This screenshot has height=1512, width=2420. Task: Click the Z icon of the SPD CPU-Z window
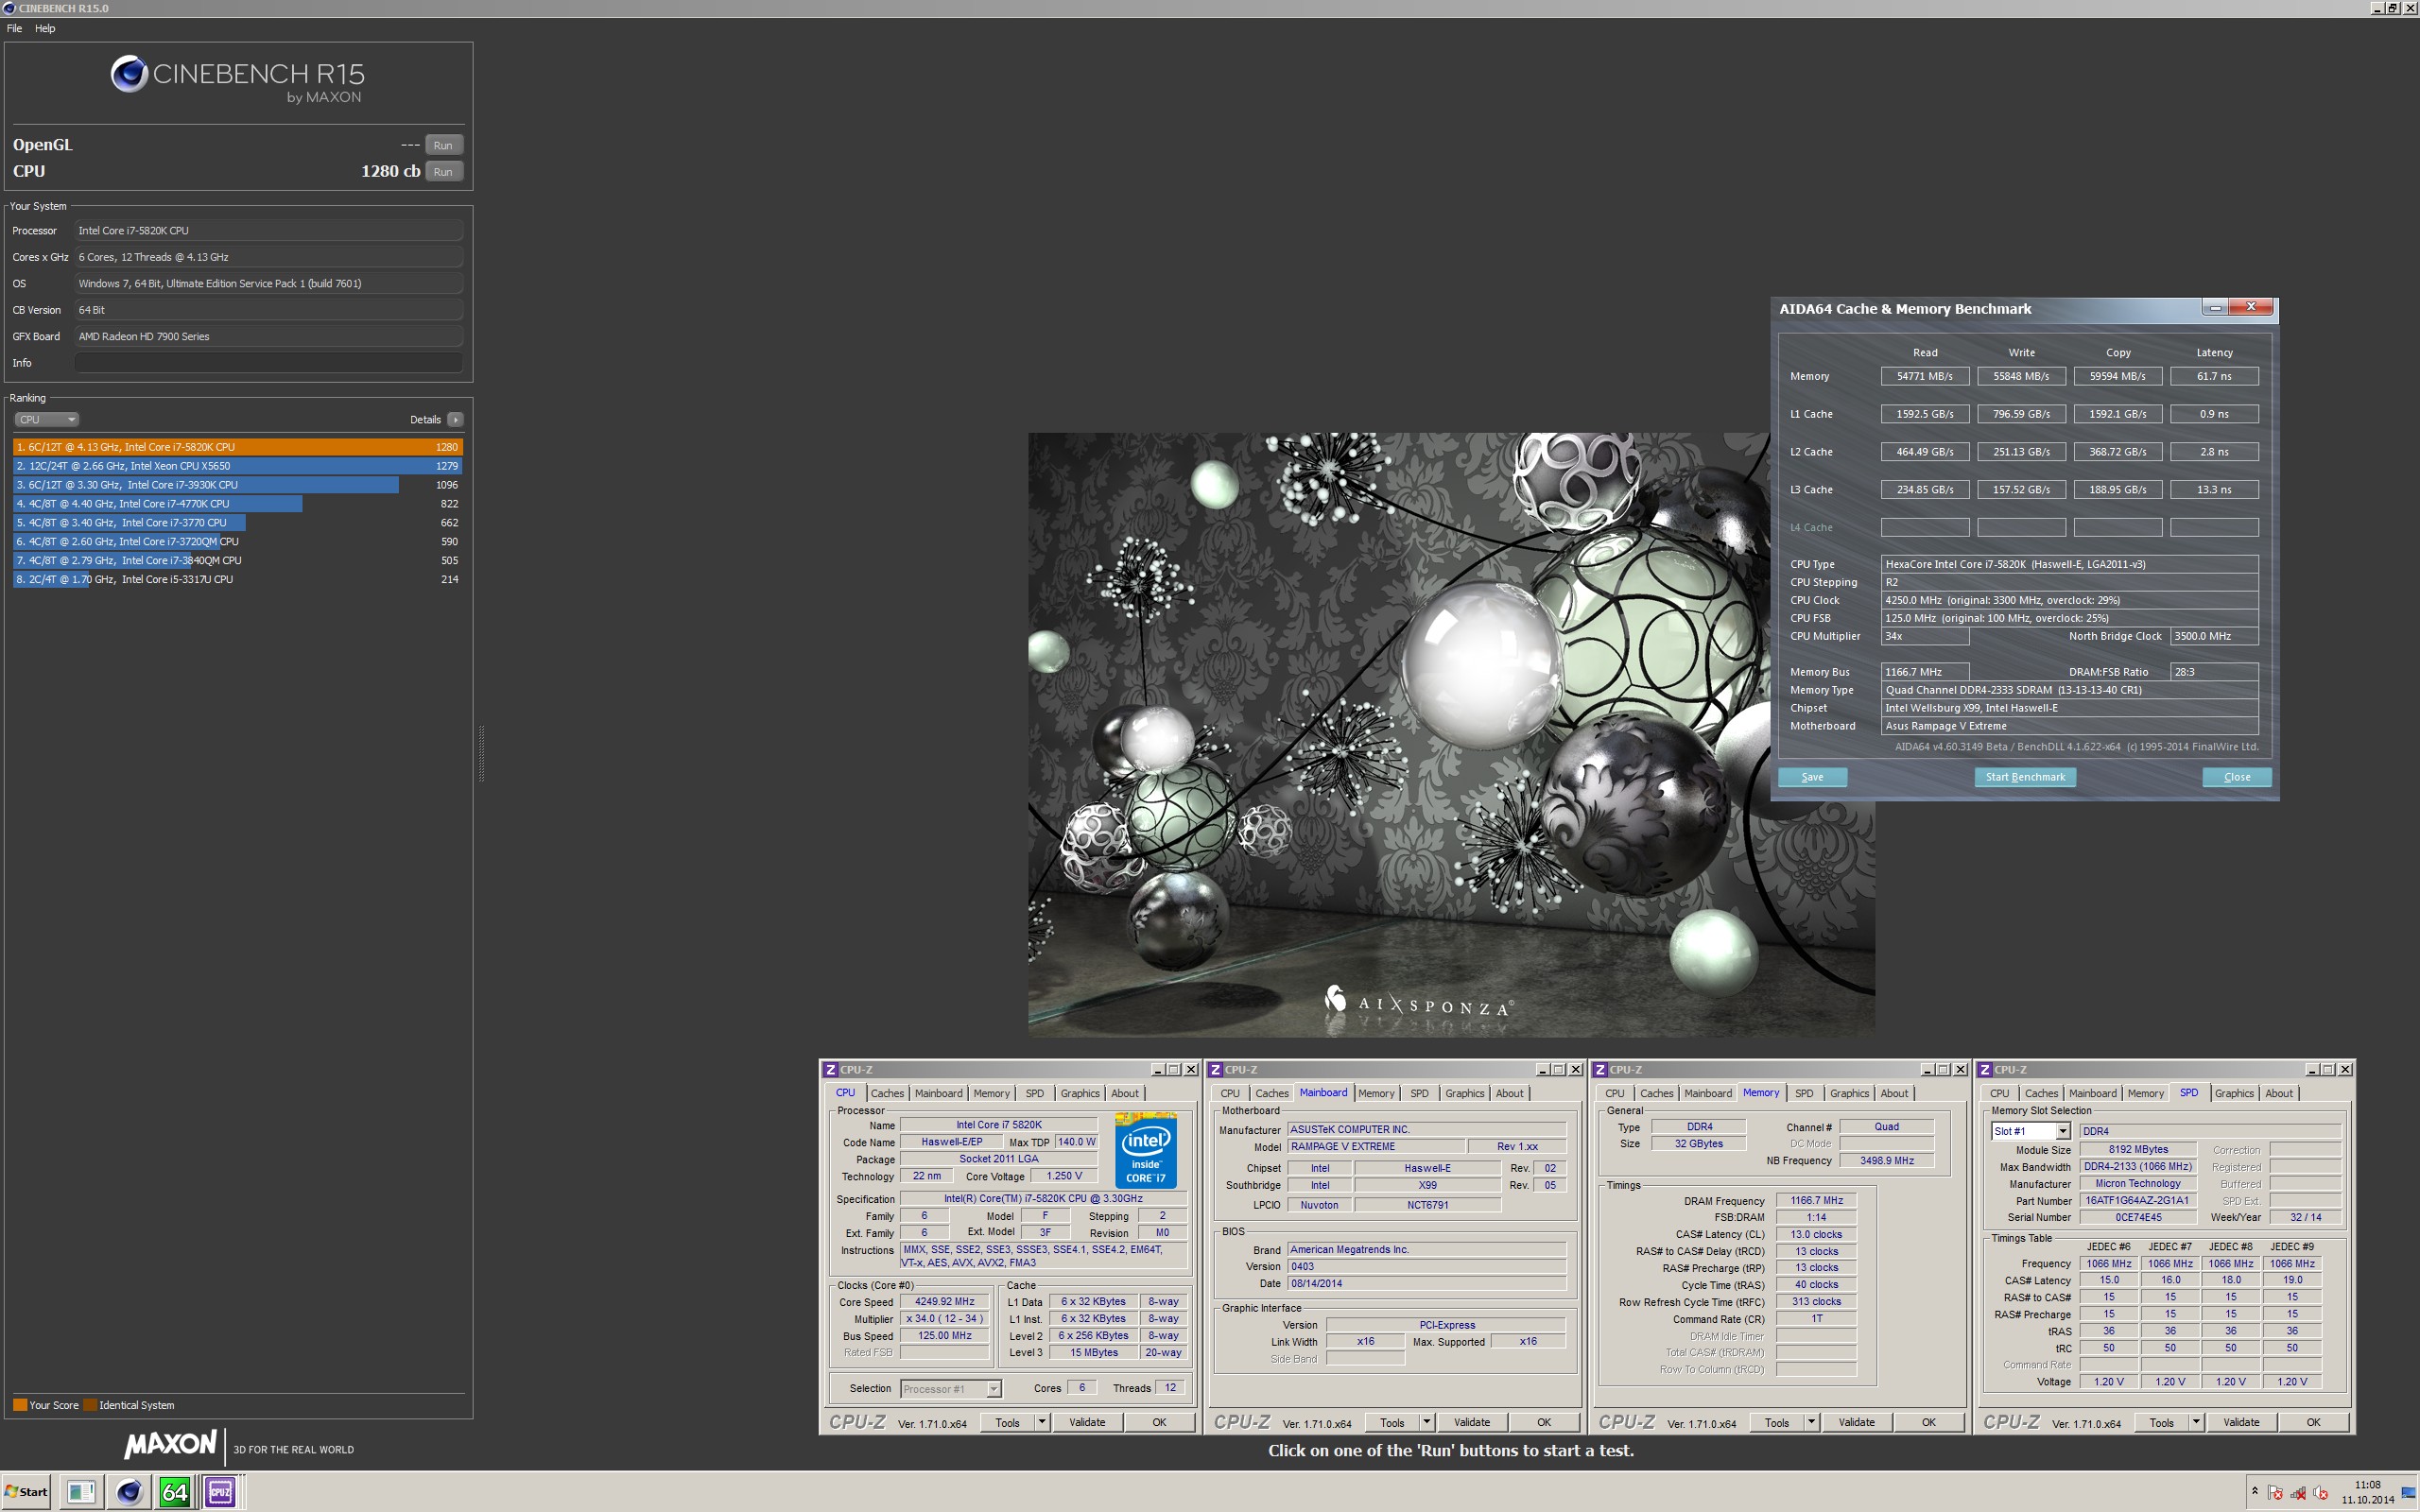tap(1985, 1069)
